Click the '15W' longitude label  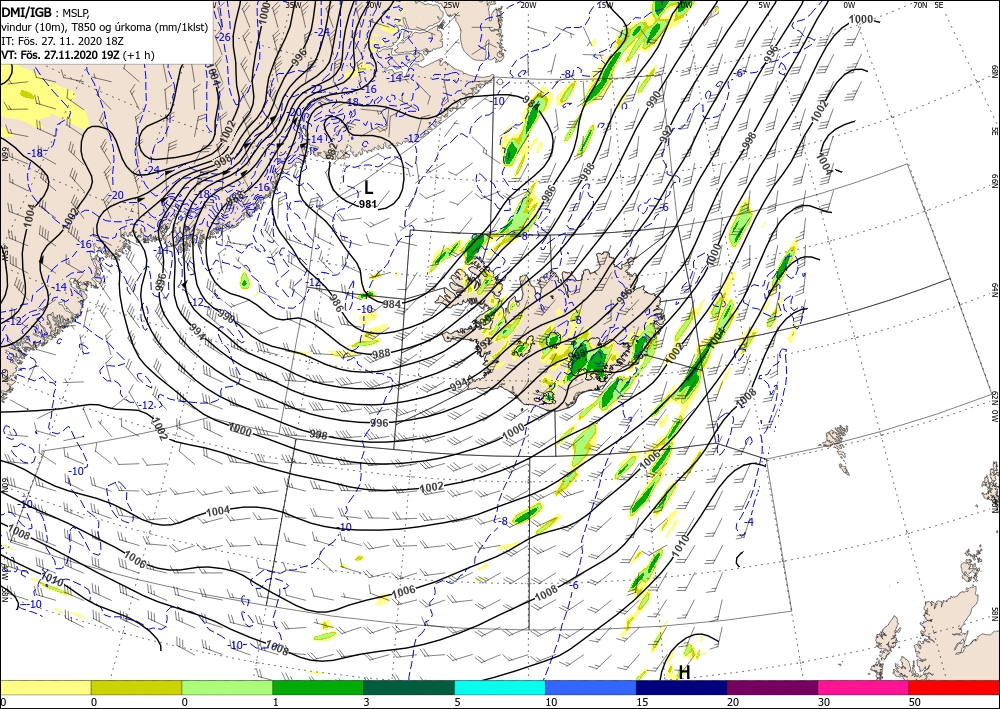(x=605, y=5)
